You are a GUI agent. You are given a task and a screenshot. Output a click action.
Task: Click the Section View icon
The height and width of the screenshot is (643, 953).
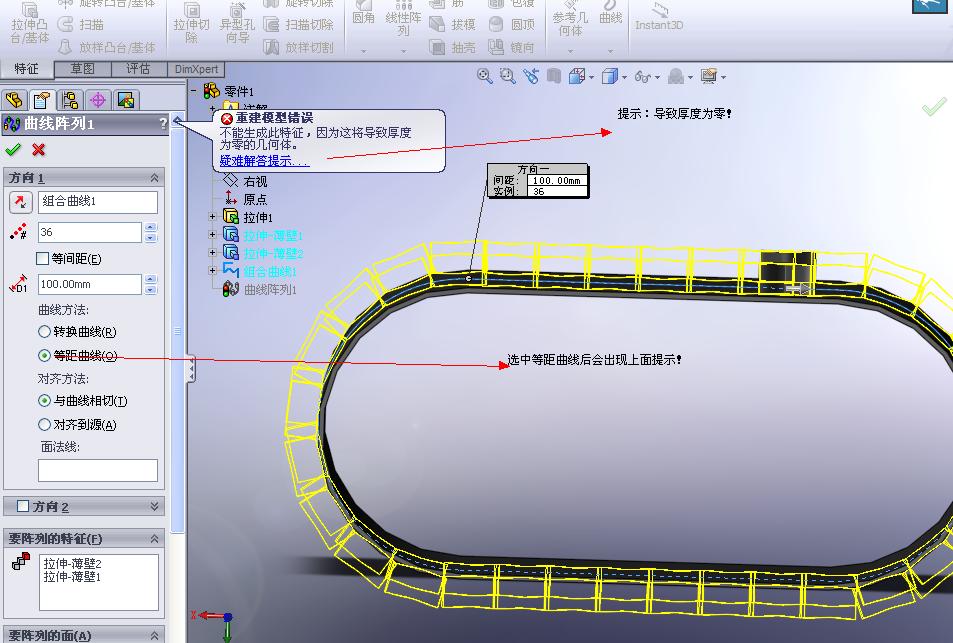pyautogui.click(x=553, y=76)
